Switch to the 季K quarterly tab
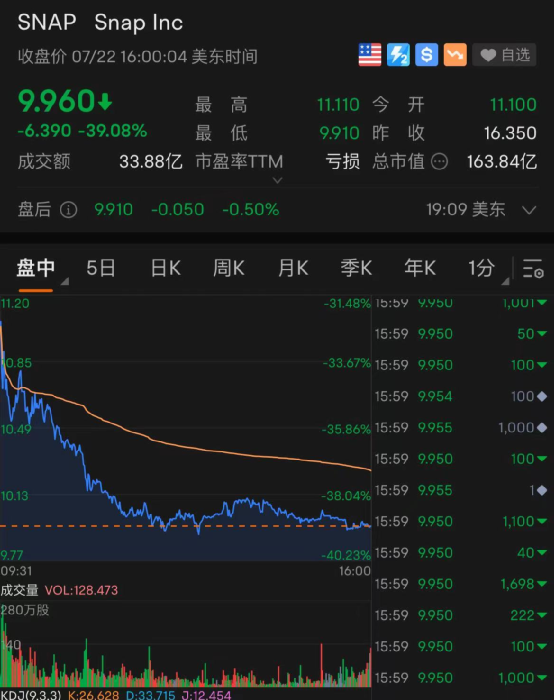 356,268
